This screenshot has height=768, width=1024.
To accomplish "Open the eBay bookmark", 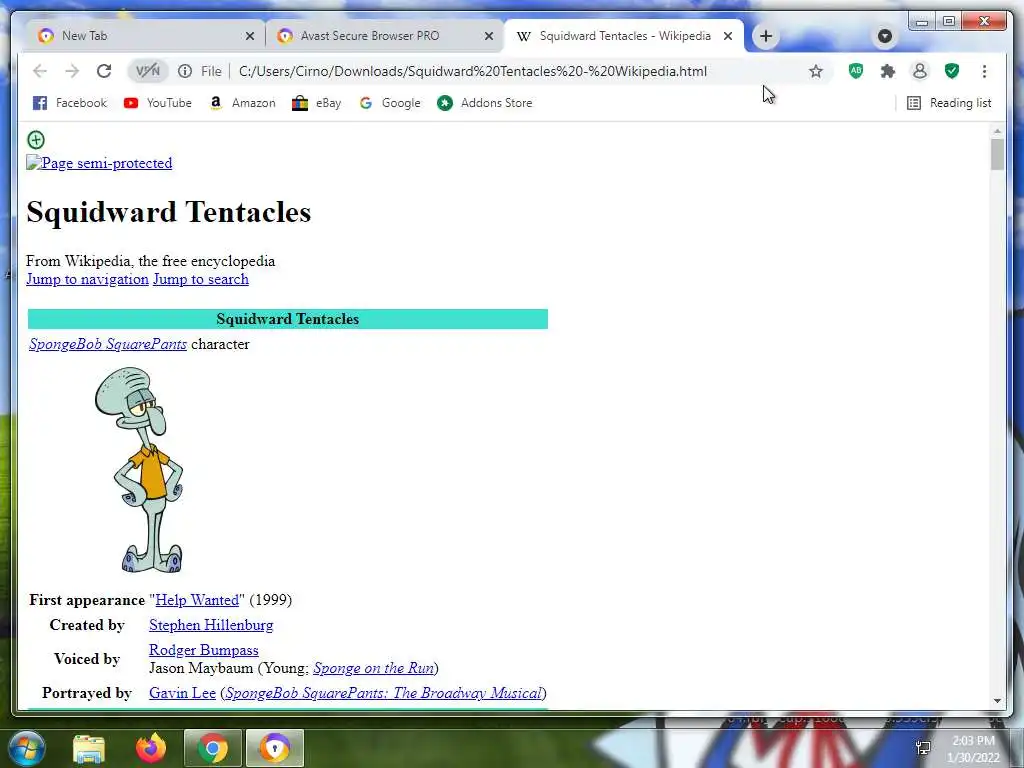I will coord(317,103).
